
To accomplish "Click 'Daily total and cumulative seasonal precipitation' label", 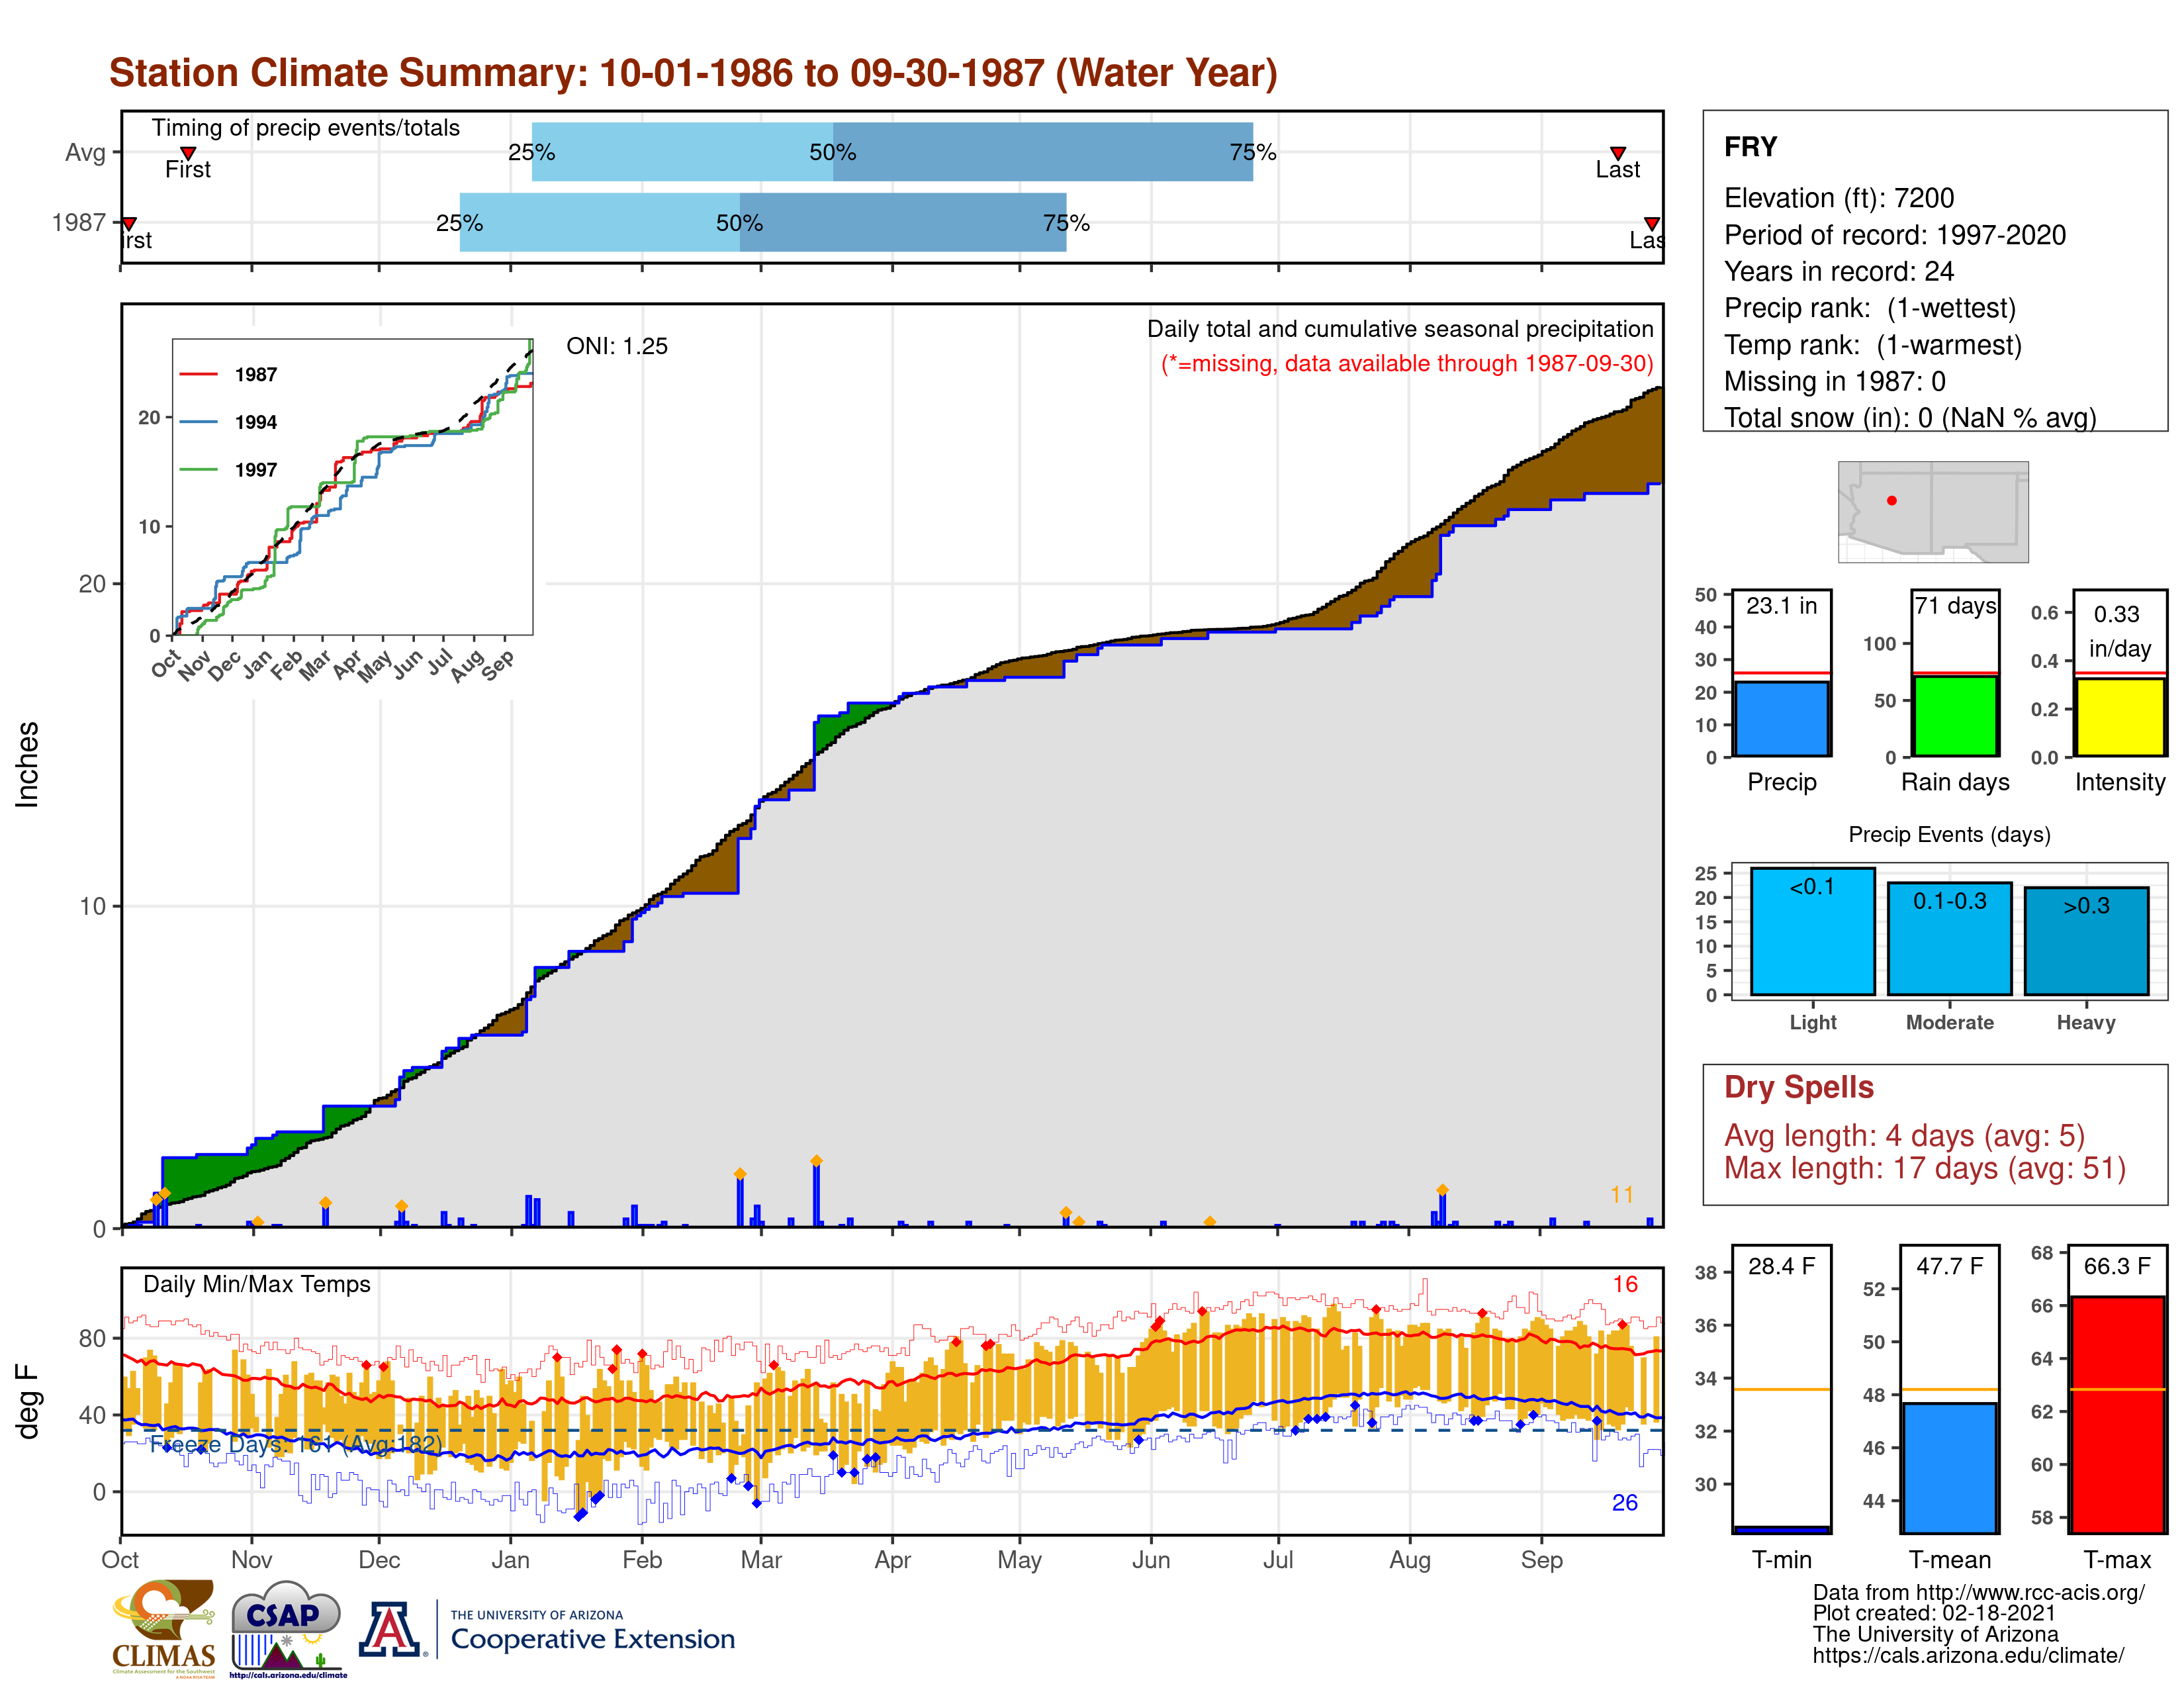I will 1400,329.
